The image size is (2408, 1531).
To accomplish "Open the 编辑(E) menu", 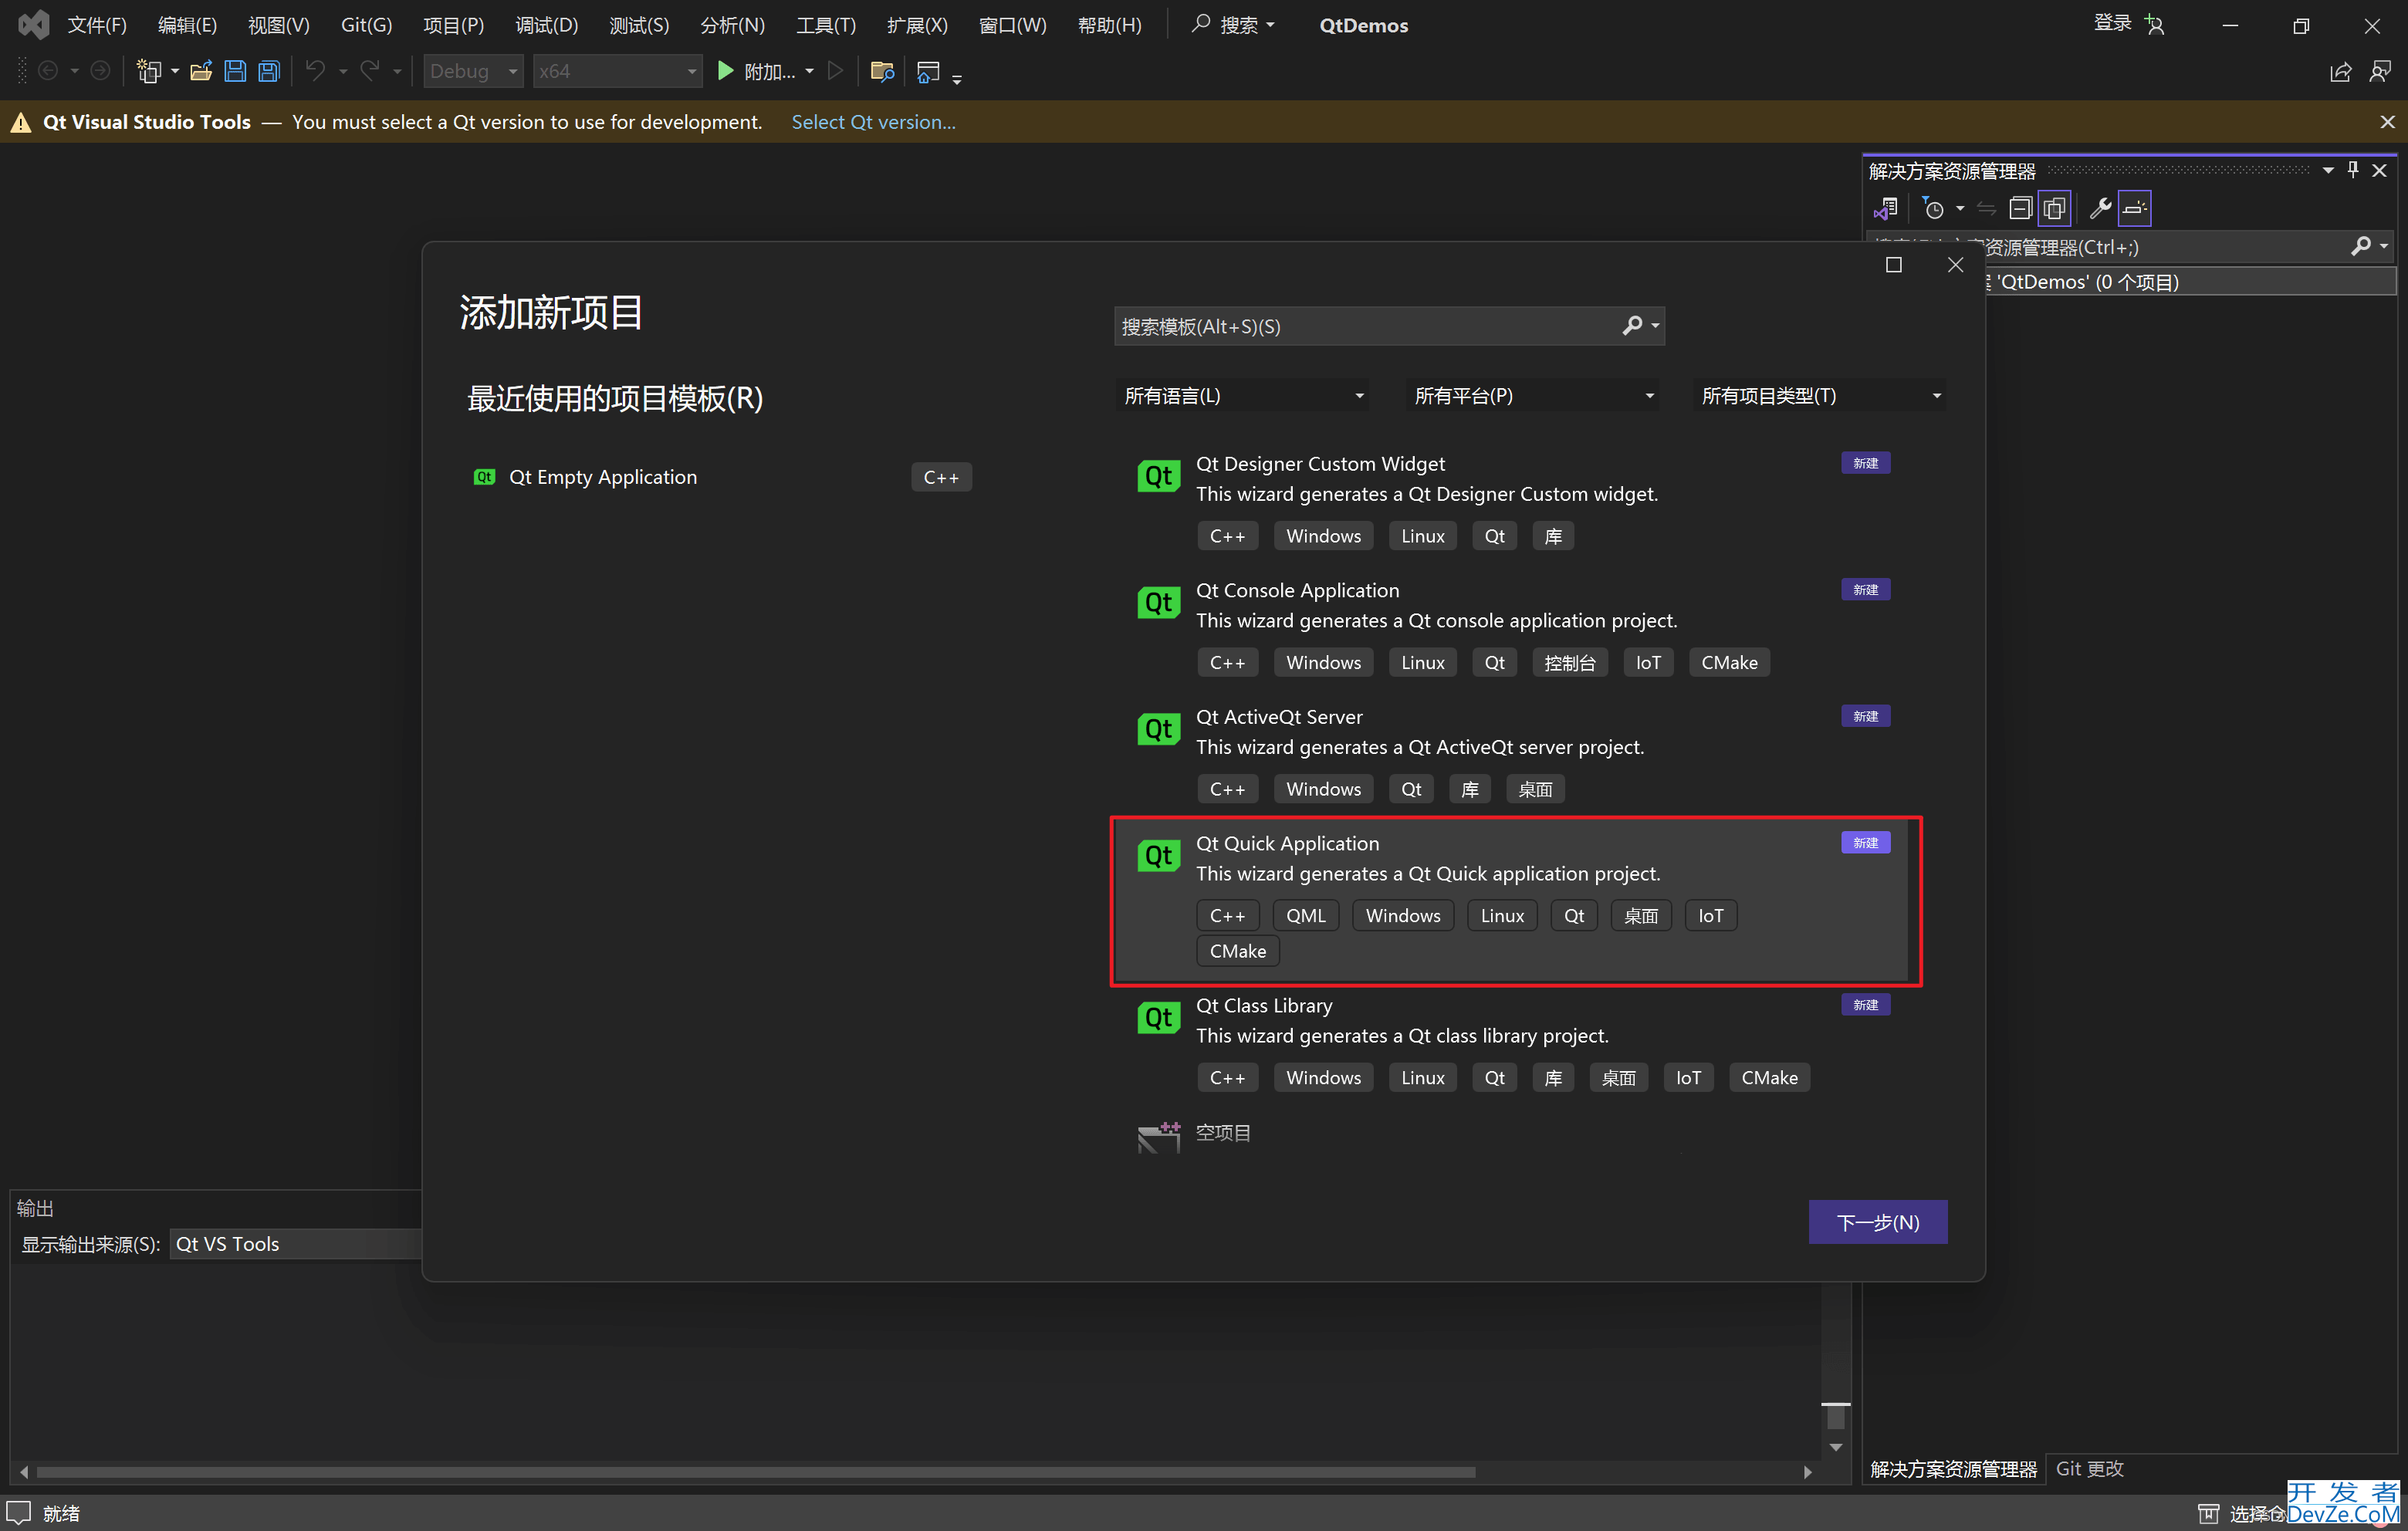I will point(187,25).
